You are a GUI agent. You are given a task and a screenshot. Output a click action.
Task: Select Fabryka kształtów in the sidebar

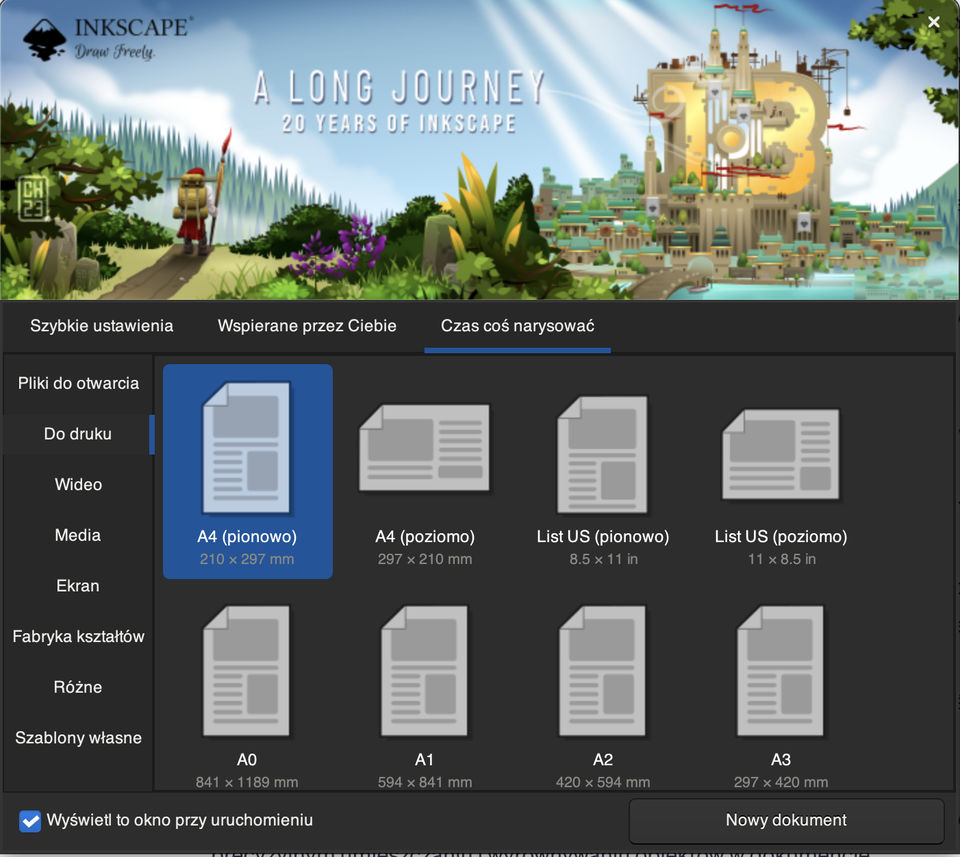click(78, 636)
